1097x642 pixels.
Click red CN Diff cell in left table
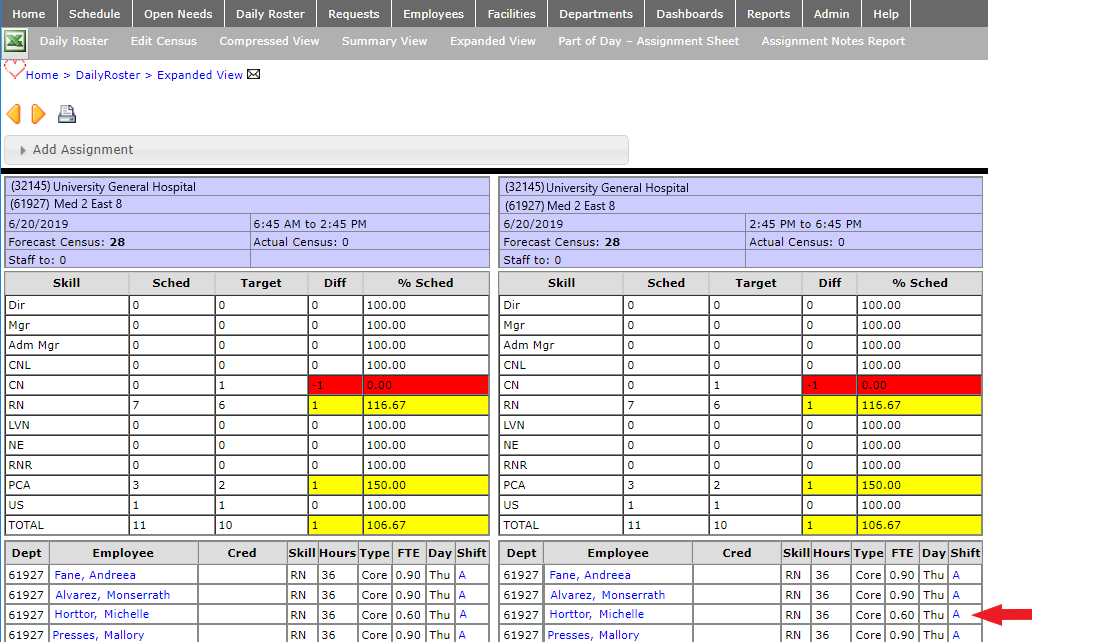click(335, 385)
